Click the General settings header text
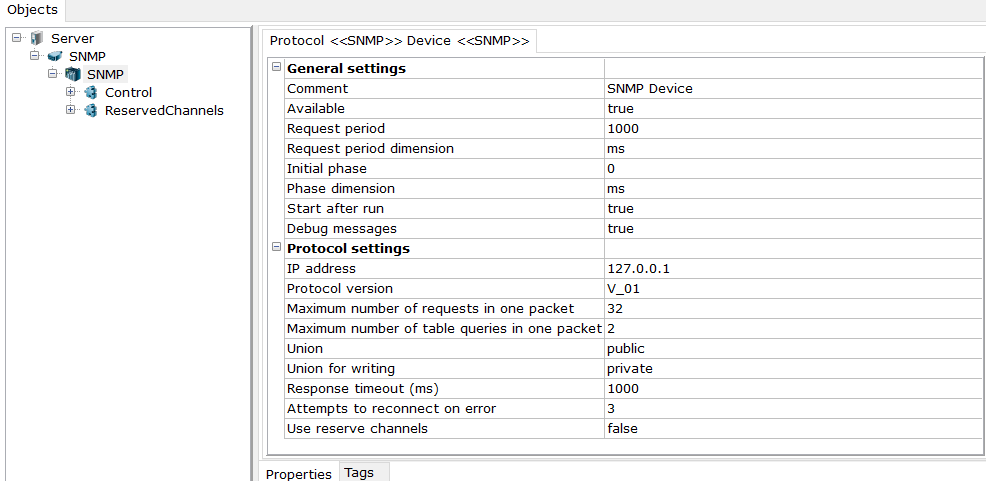The width and height of the screenshot is (986, 481). (x=346, y=69)
